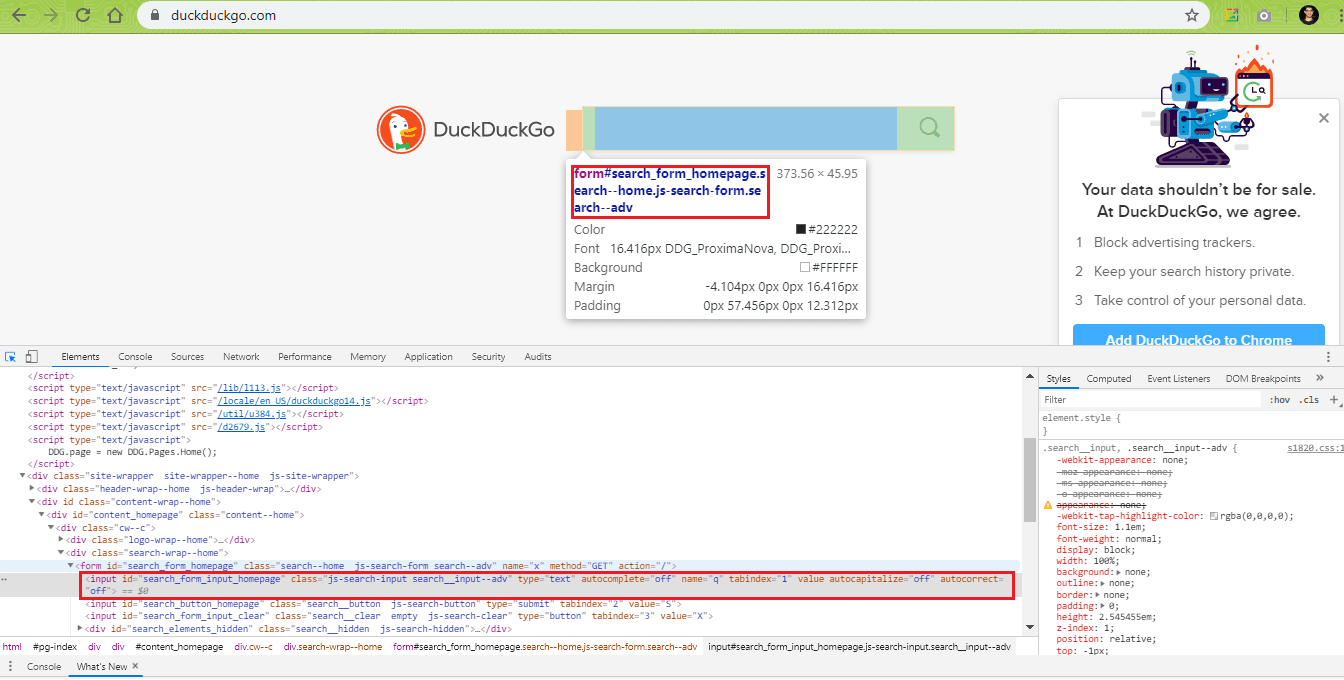This screenshot has width=1344, height=680.
Task: Toggle the :hov element state panel
Action: tap(1279, 400)
